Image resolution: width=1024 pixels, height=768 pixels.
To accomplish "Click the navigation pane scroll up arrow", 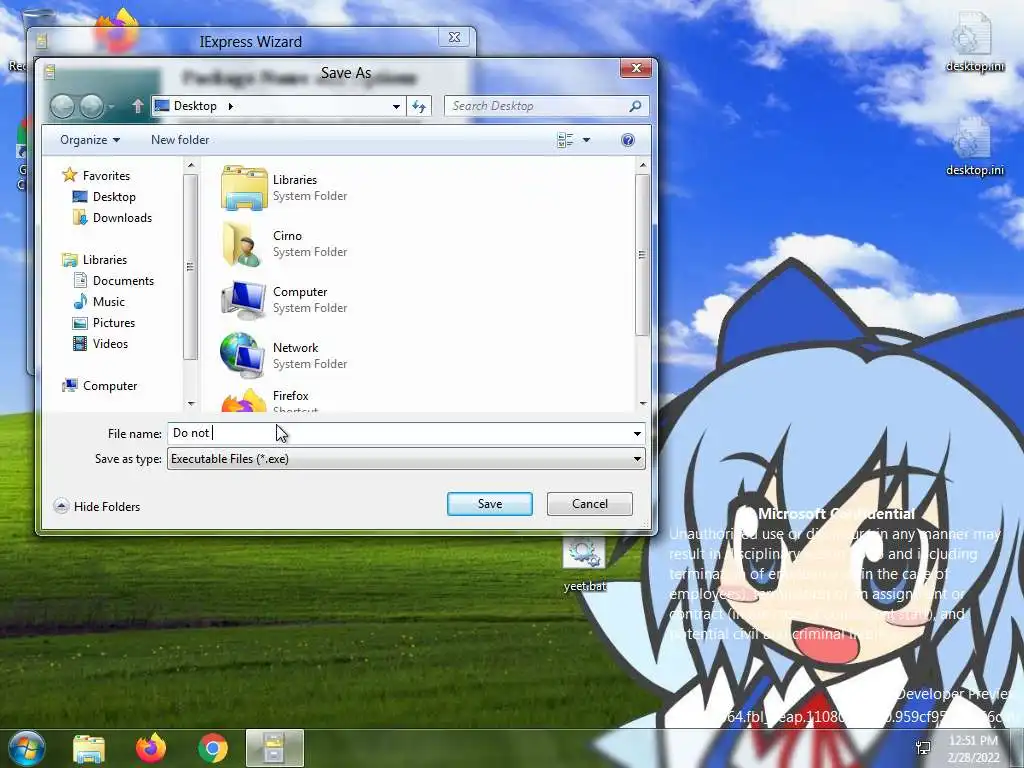I will pos(191,165).
